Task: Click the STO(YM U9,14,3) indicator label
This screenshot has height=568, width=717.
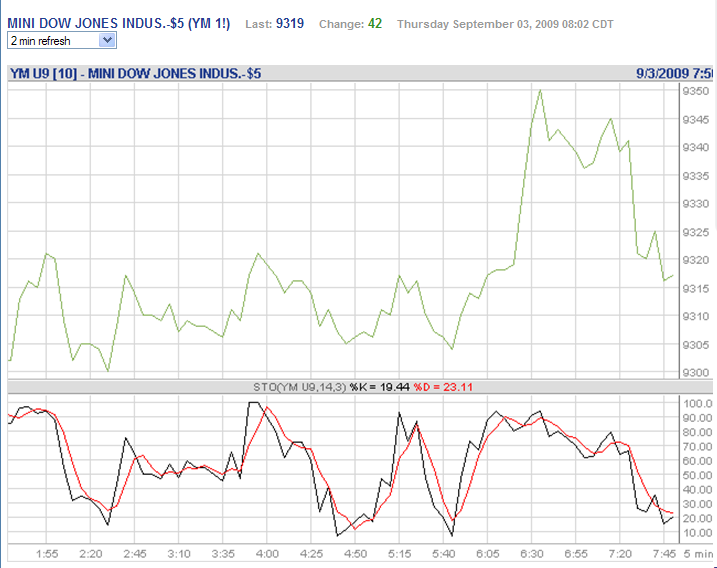Action: coord(300,387)
